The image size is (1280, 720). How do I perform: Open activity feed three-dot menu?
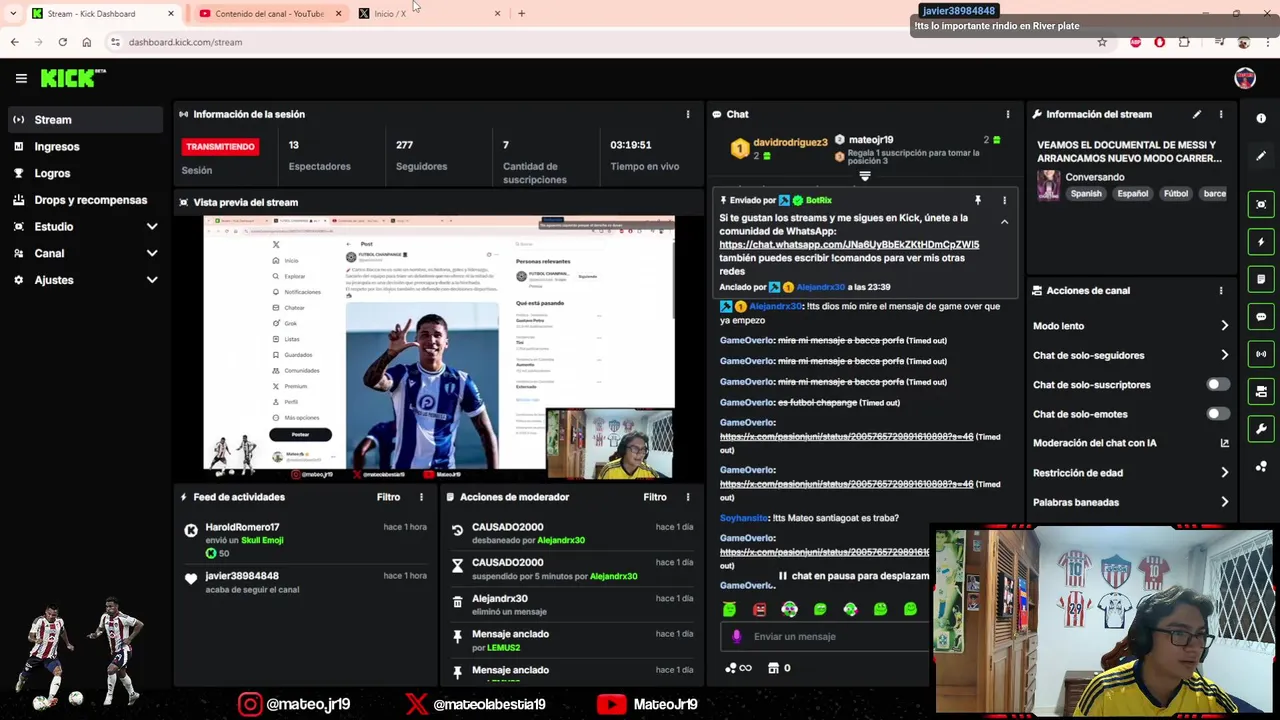[x=421, y=497]
